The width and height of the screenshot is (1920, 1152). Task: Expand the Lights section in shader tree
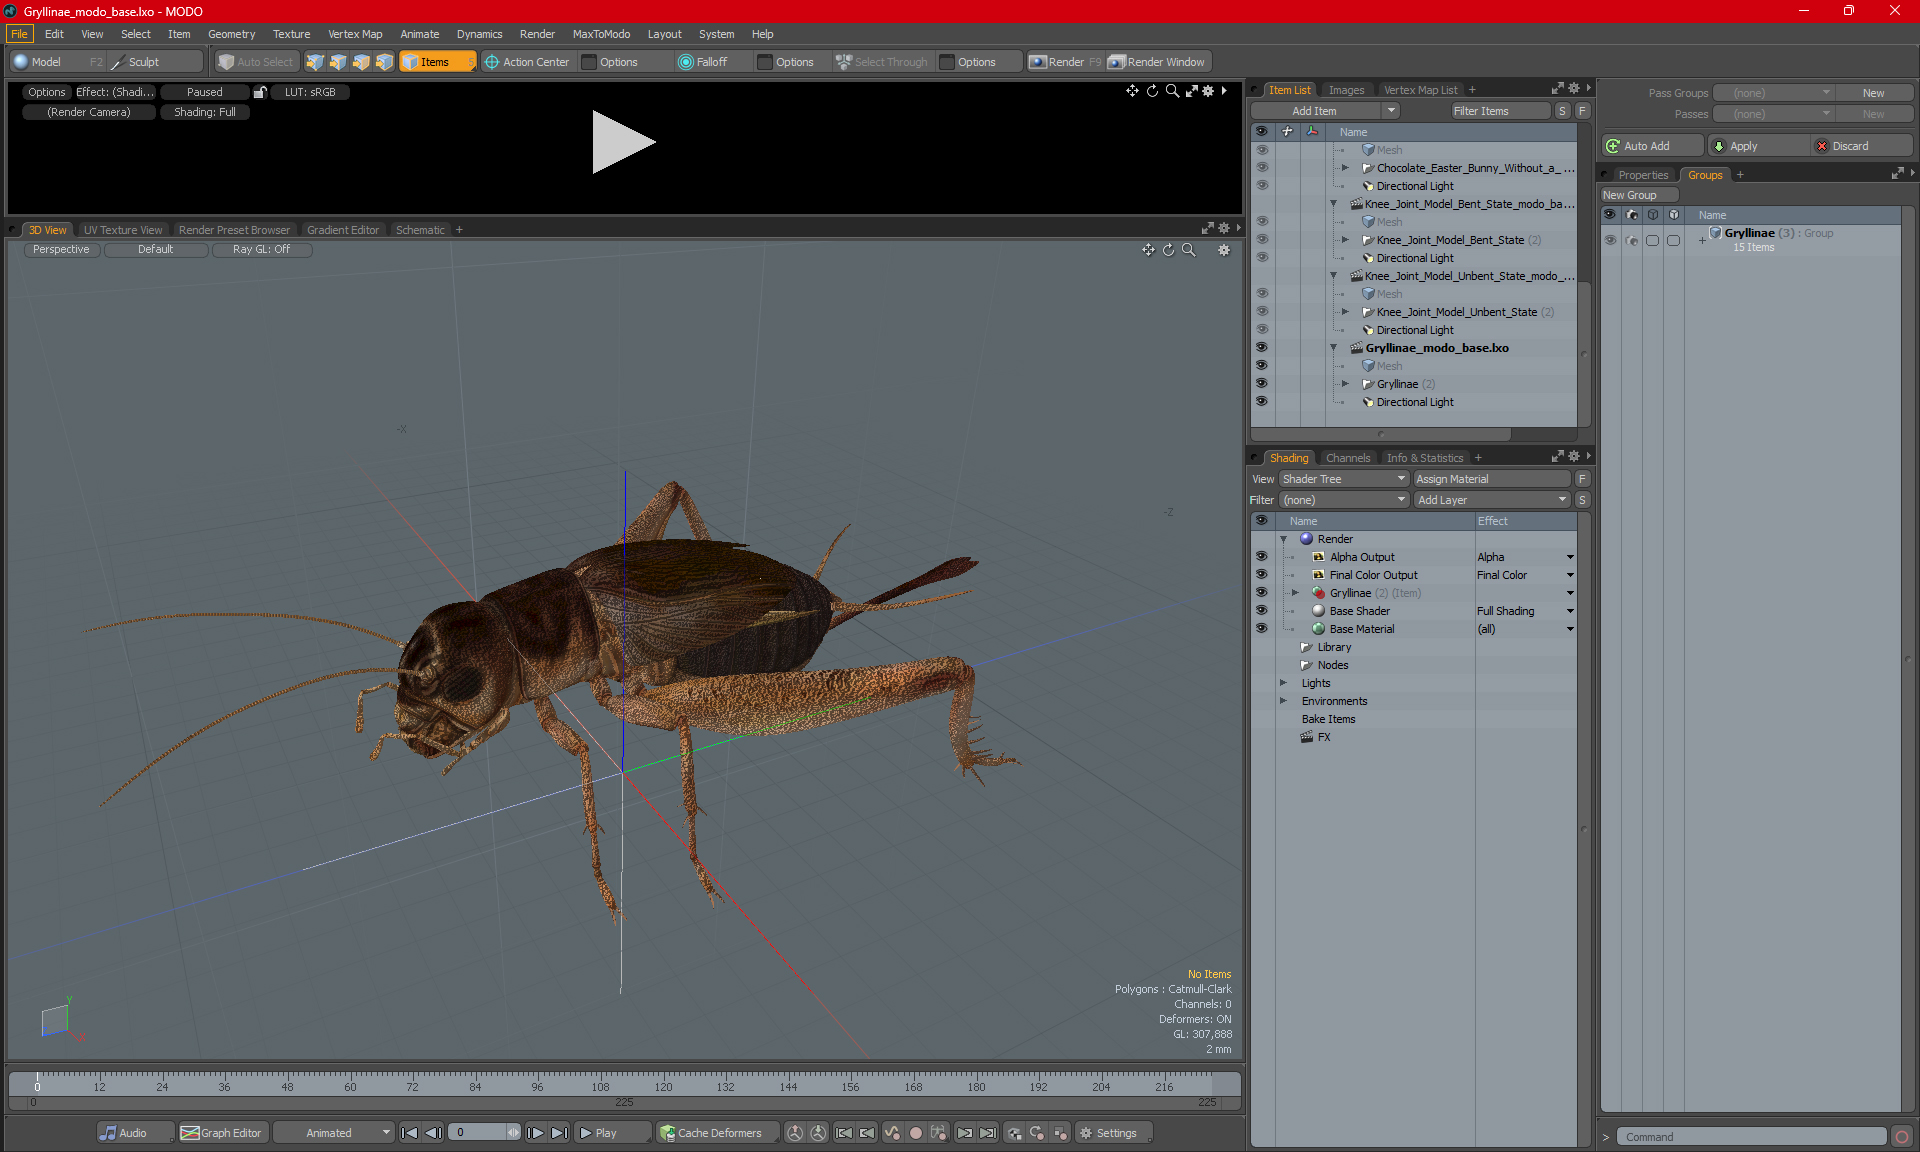click(1282, 683)
